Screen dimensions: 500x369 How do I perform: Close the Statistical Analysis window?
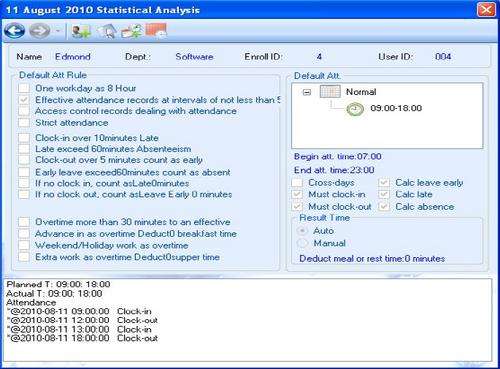486,9
